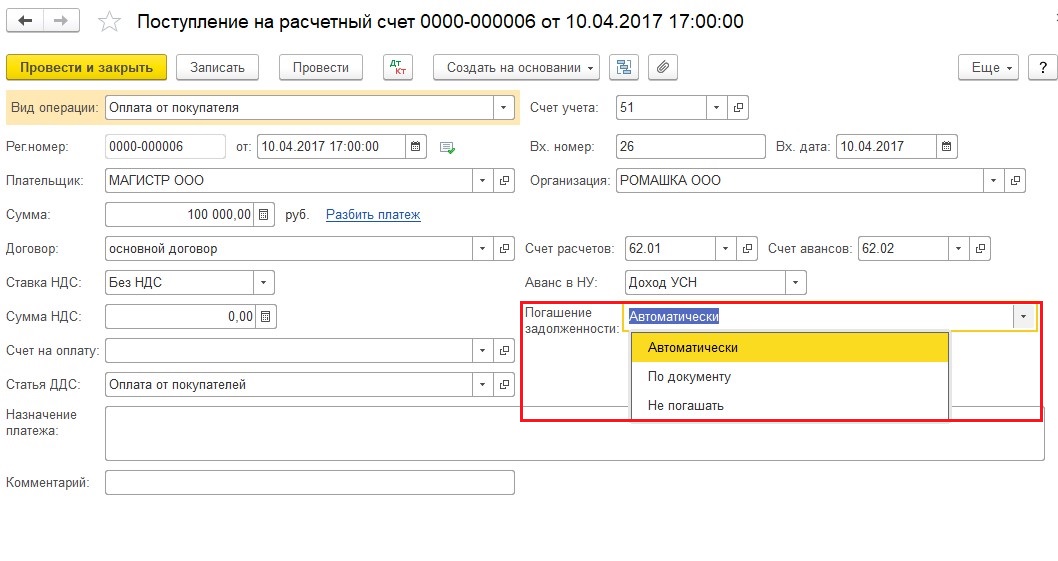Click the back navigation arrow
Image resolution: width=1058 pixels, height=561 pixels.
pyautogui.click(x=26, y=21)
